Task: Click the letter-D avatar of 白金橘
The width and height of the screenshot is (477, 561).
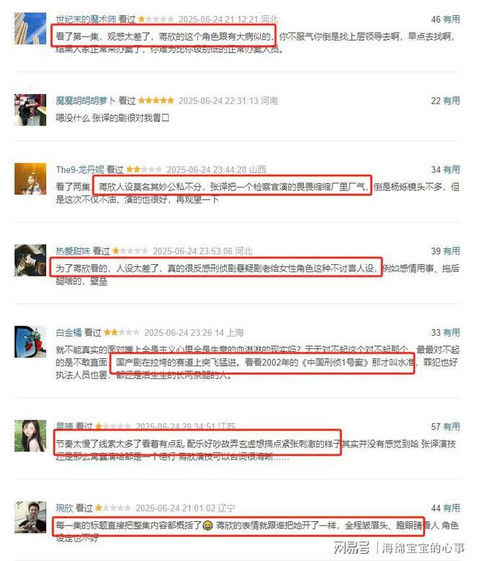Action: point(30,342)
